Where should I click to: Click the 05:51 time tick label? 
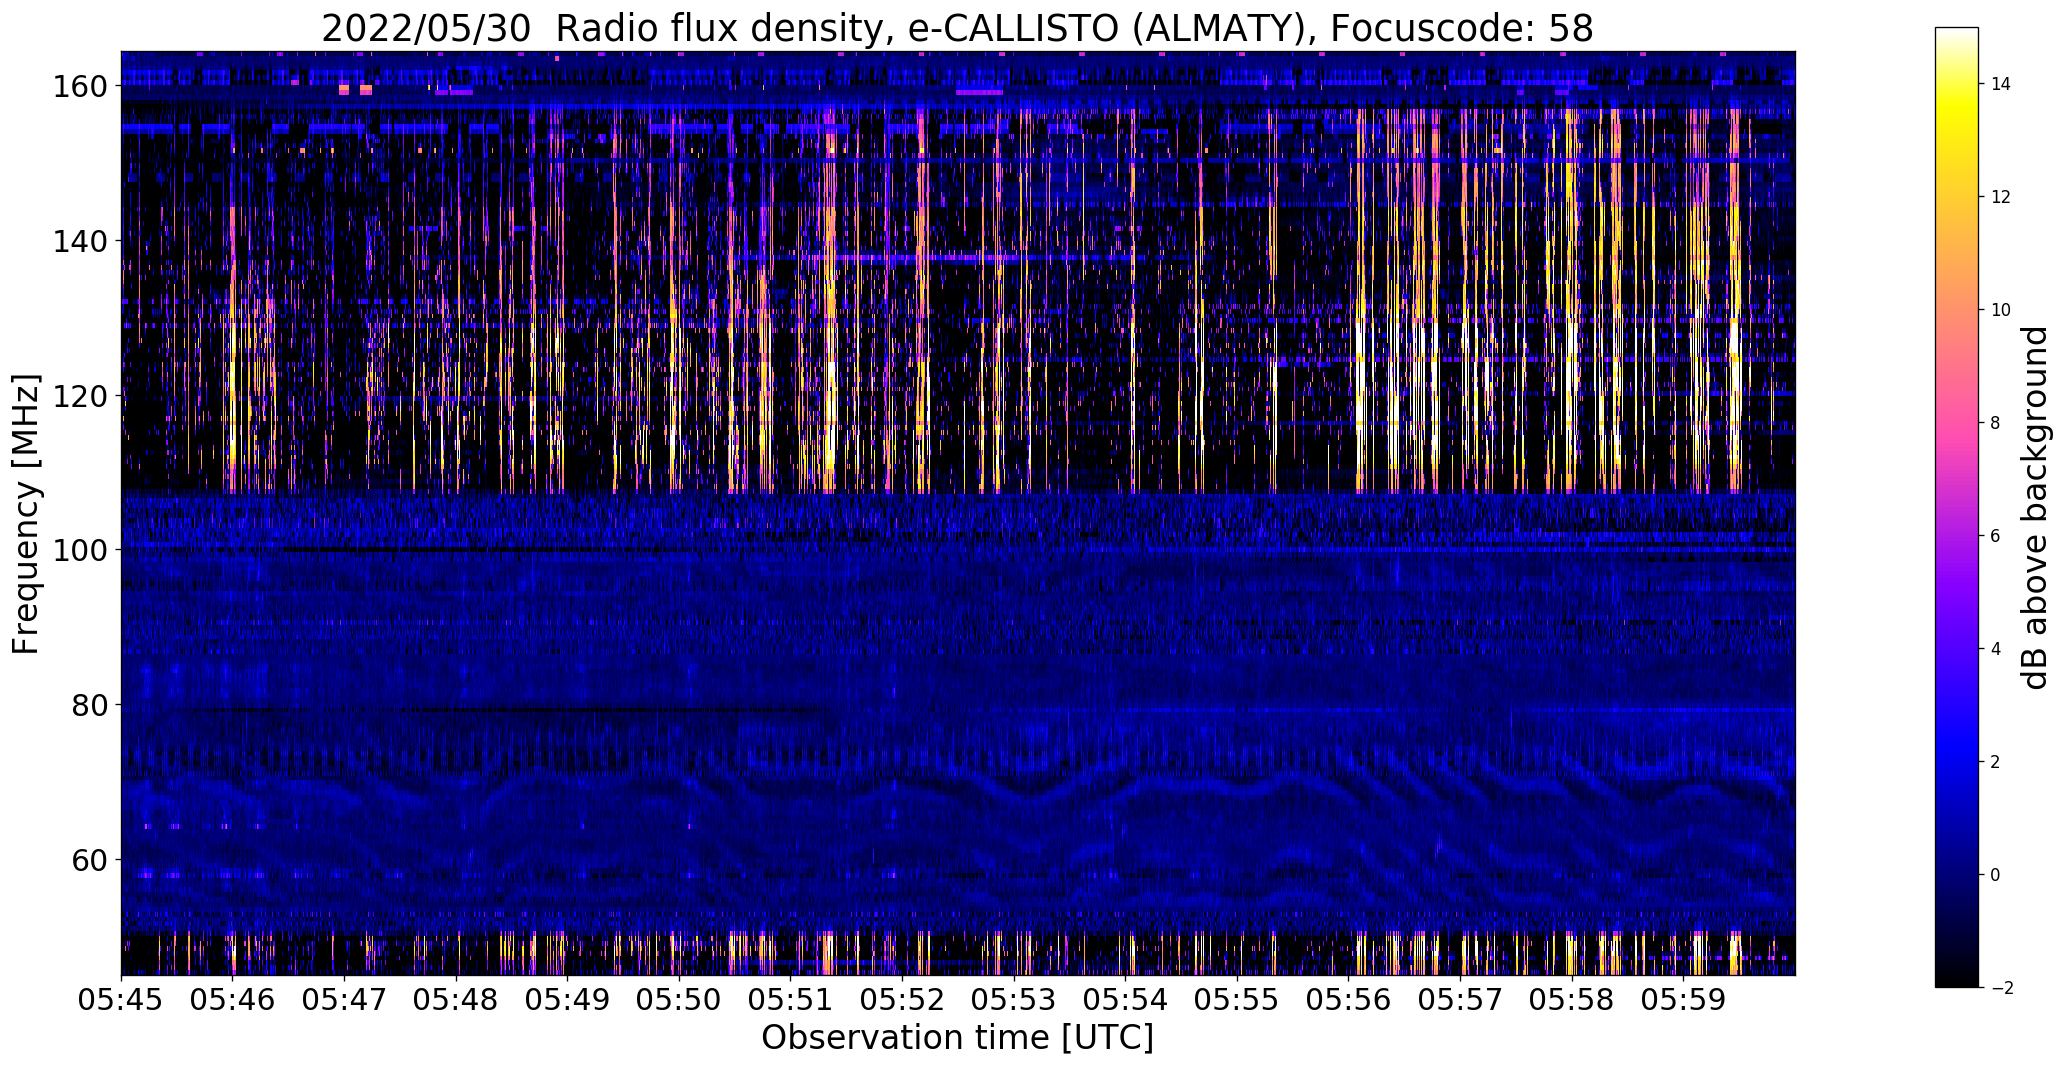791,999
